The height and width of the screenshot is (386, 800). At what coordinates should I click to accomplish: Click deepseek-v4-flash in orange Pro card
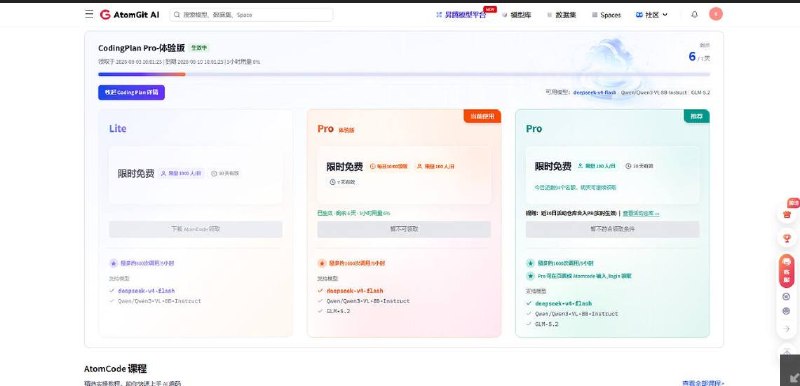tap(355, 291)
